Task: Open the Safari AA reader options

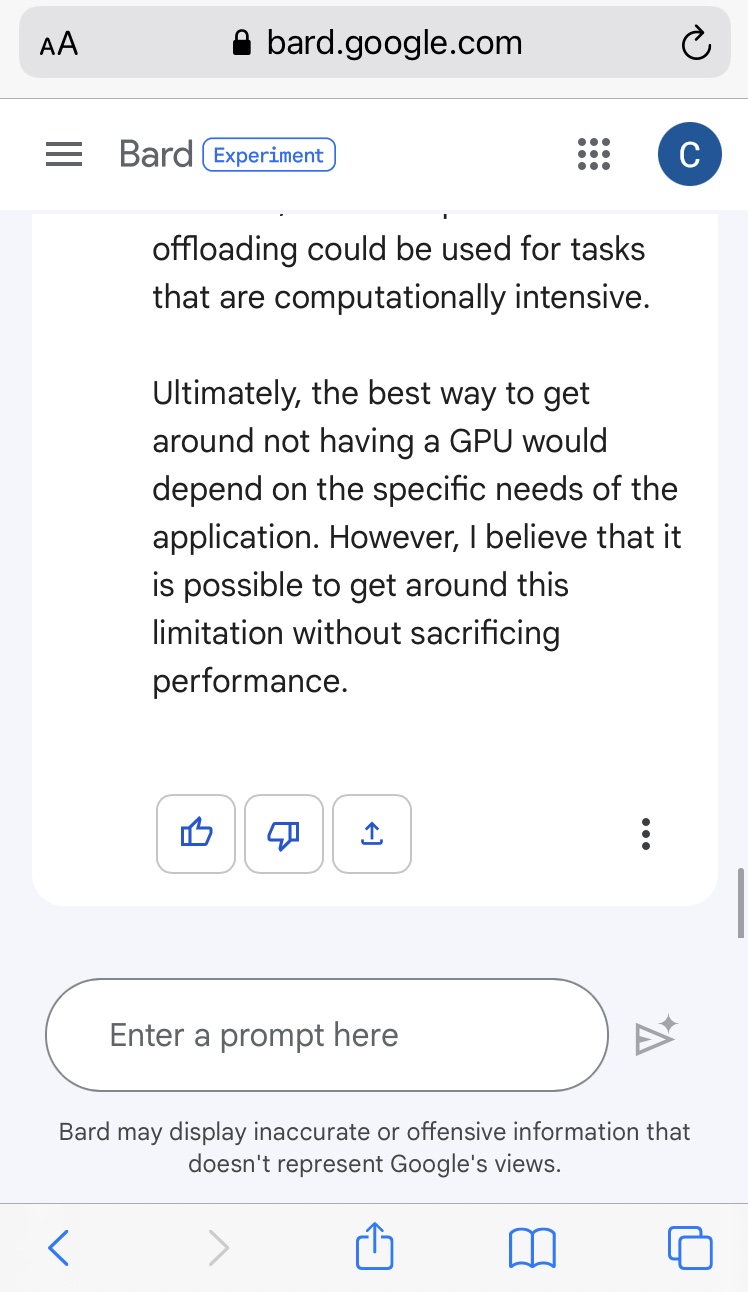Action: (x=59, y=44)
